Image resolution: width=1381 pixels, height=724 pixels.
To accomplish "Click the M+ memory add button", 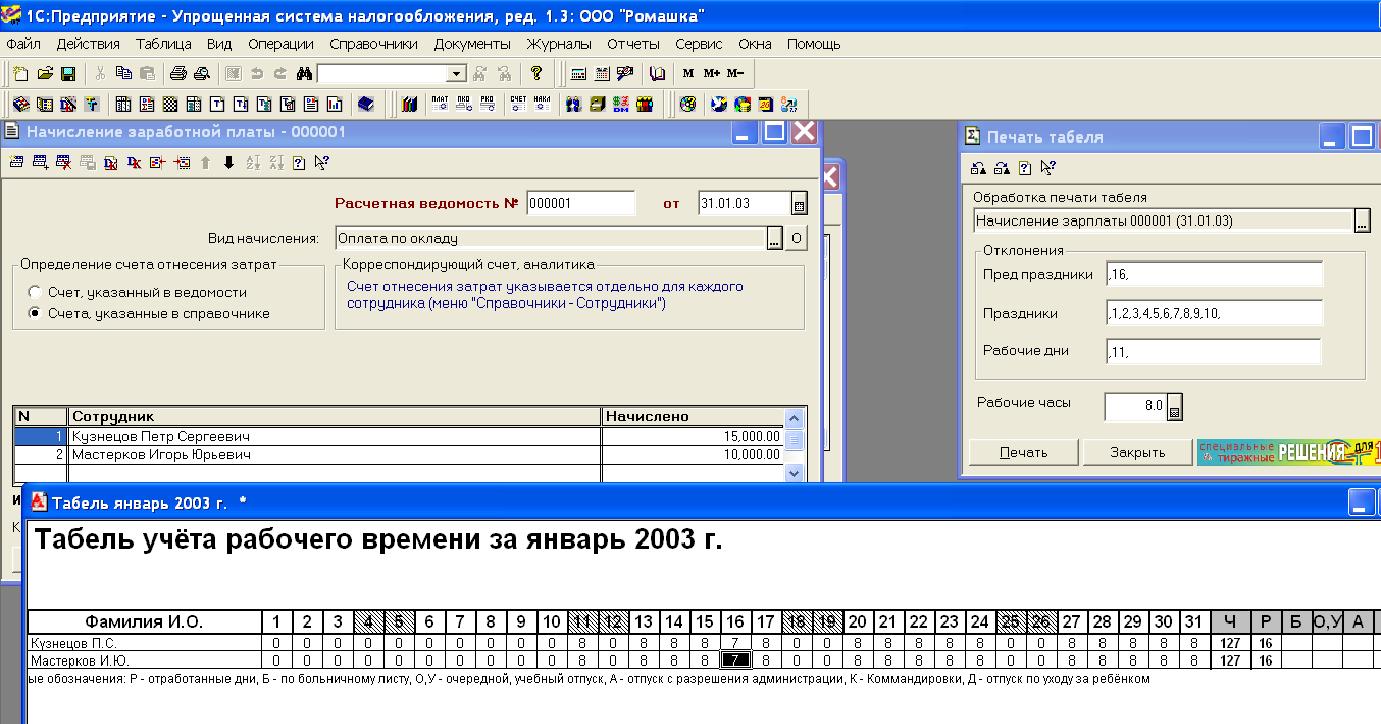I will (x=712, y=73).
